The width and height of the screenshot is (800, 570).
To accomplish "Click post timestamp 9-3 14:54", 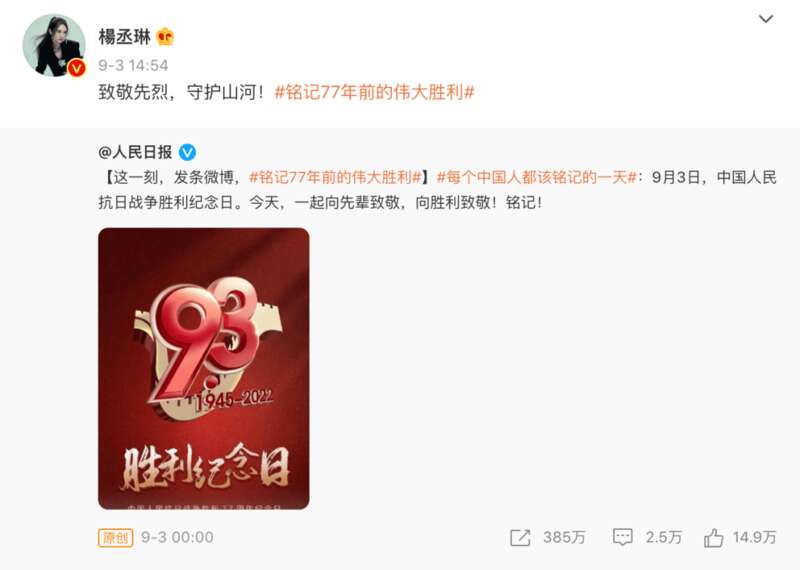I will 133,65.
